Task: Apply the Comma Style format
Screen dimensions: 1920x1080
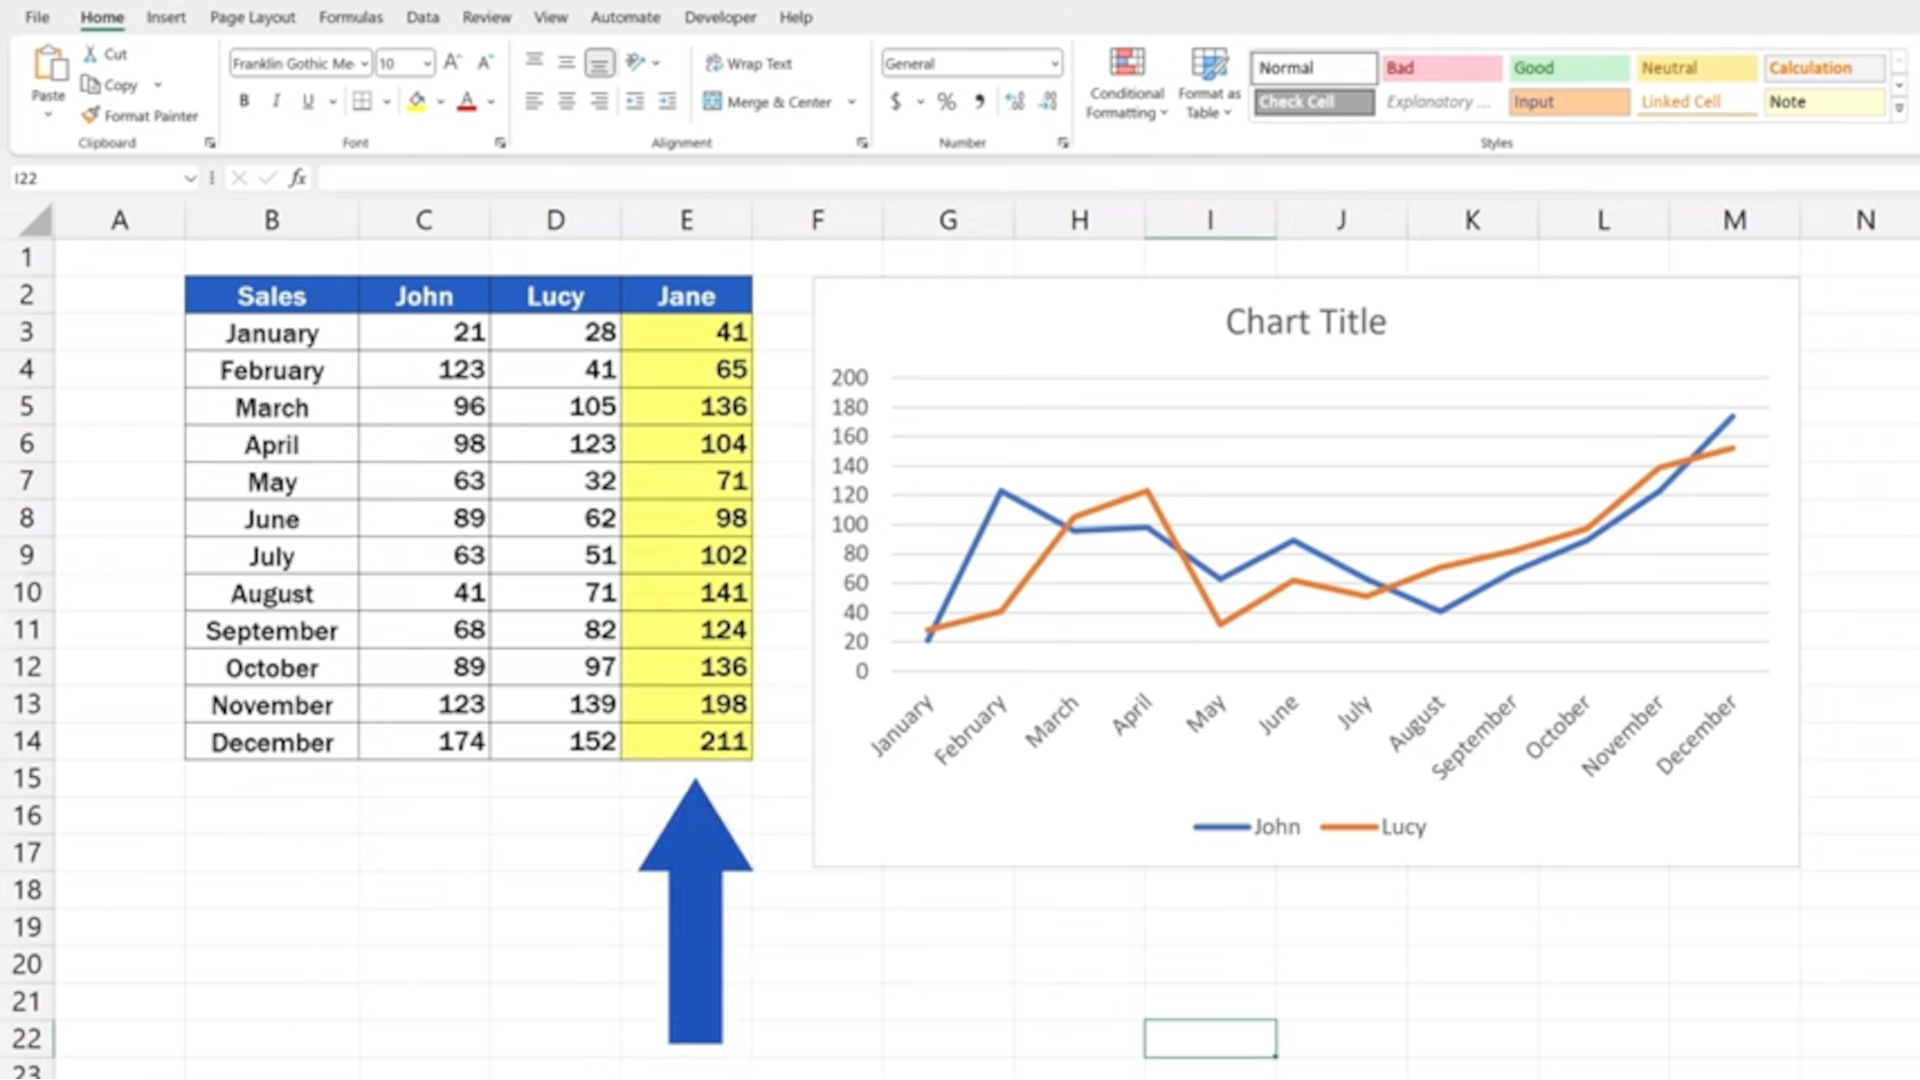Action: click(979, 101)
